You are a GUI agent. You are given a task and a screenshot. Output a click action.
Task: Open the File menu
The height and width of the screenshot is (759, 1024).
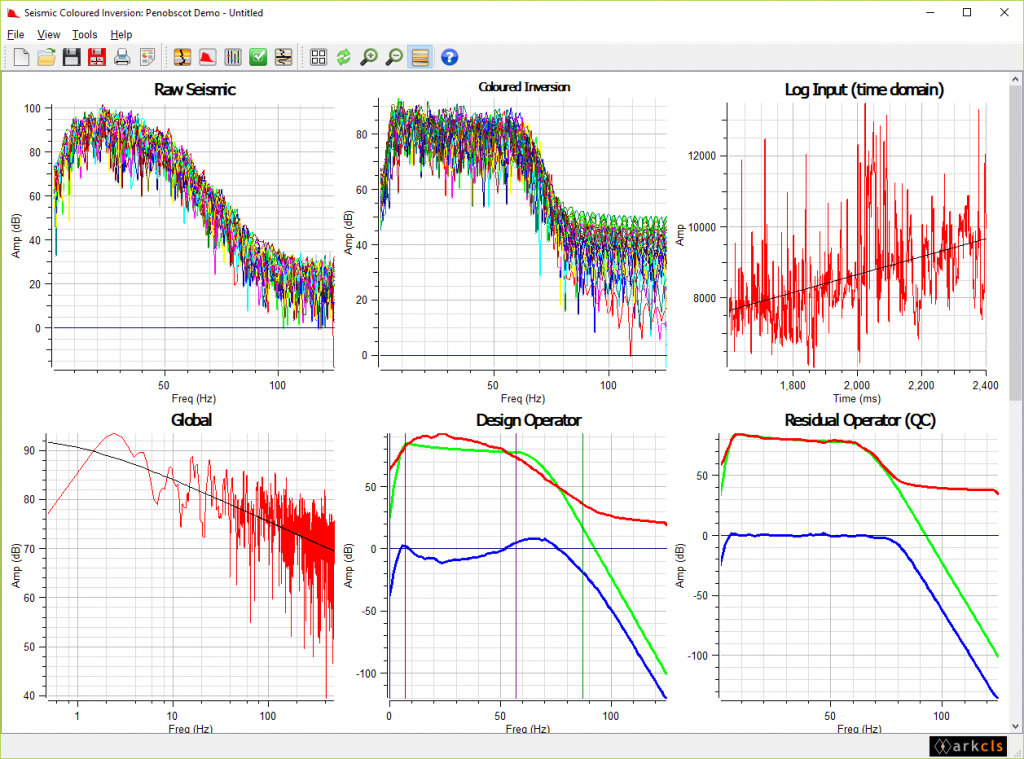pos(15,34)
